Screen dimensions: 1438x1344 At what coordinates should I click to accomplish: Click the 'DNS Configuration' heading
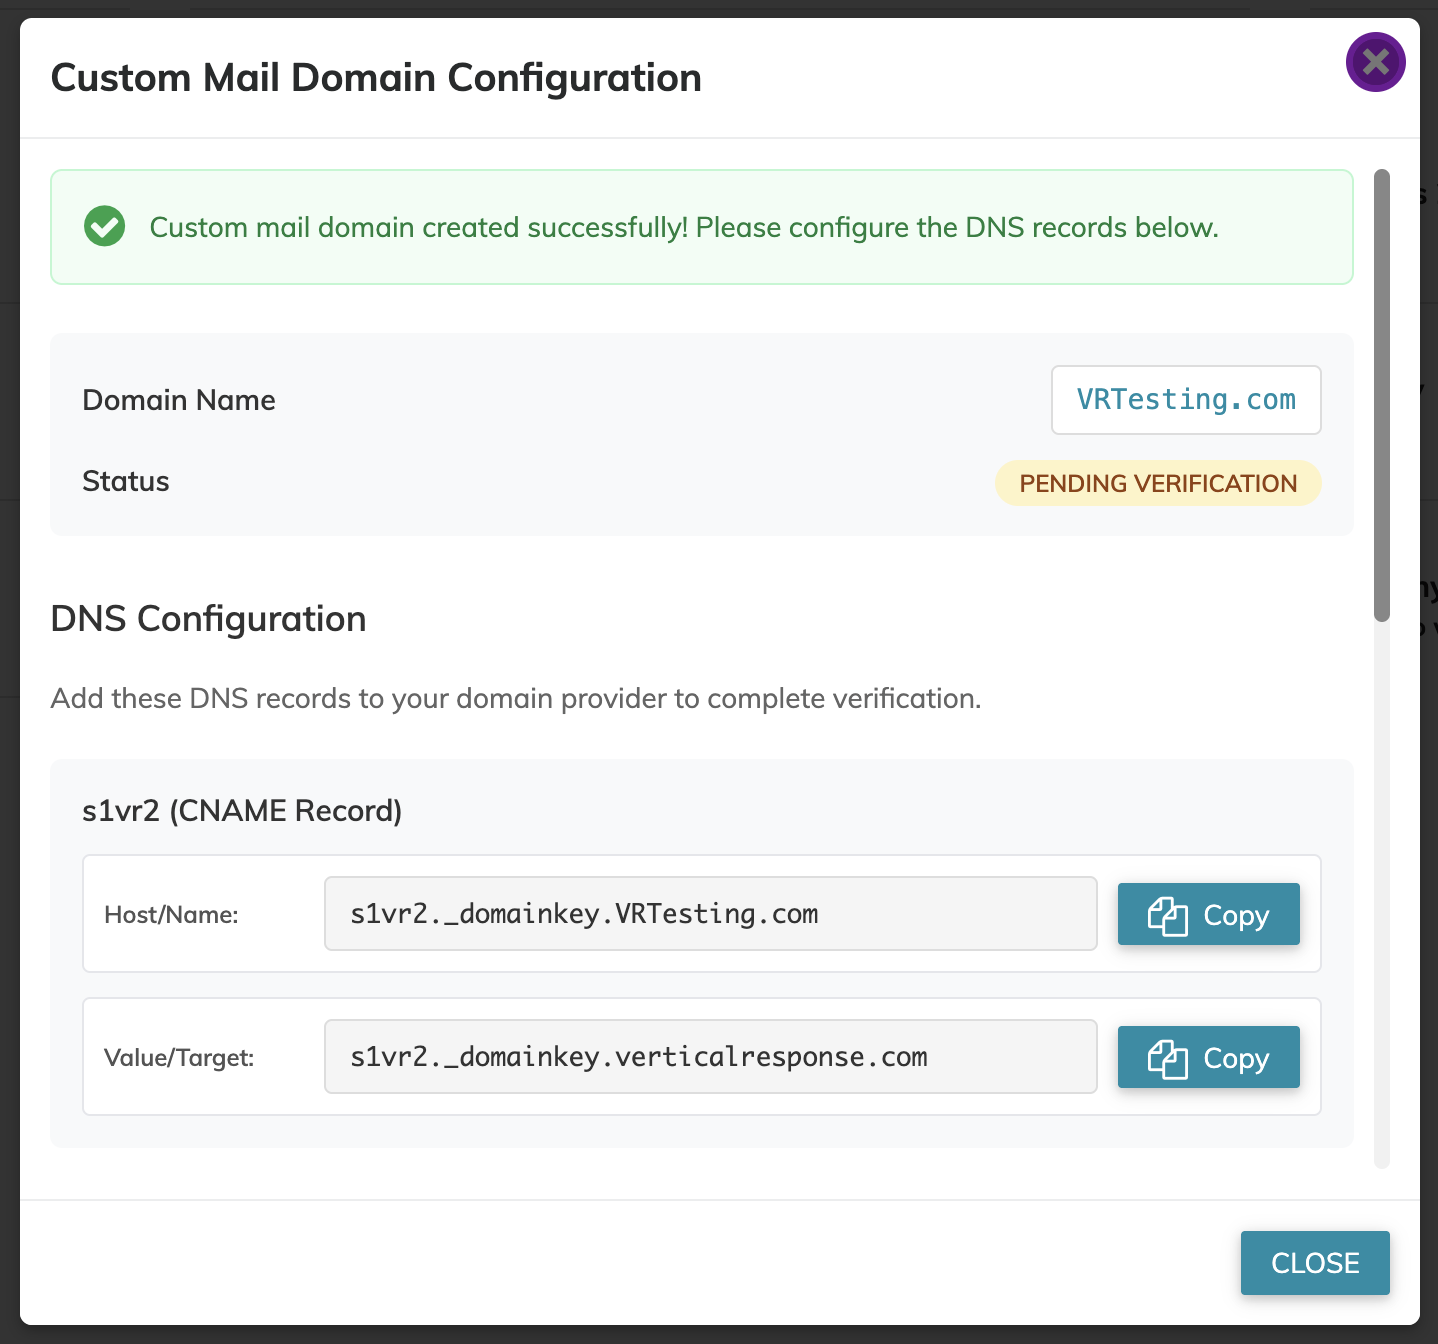pos(208,619)
